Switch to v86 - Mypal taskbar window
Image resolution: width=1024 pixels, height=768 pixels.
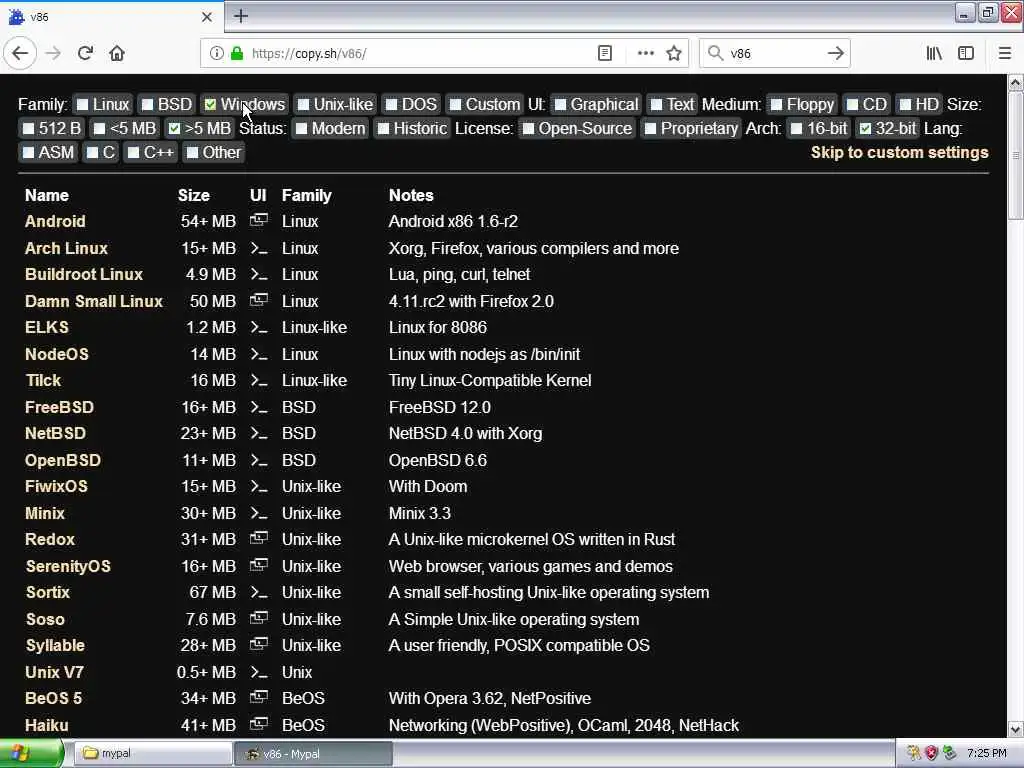point(313,753)
